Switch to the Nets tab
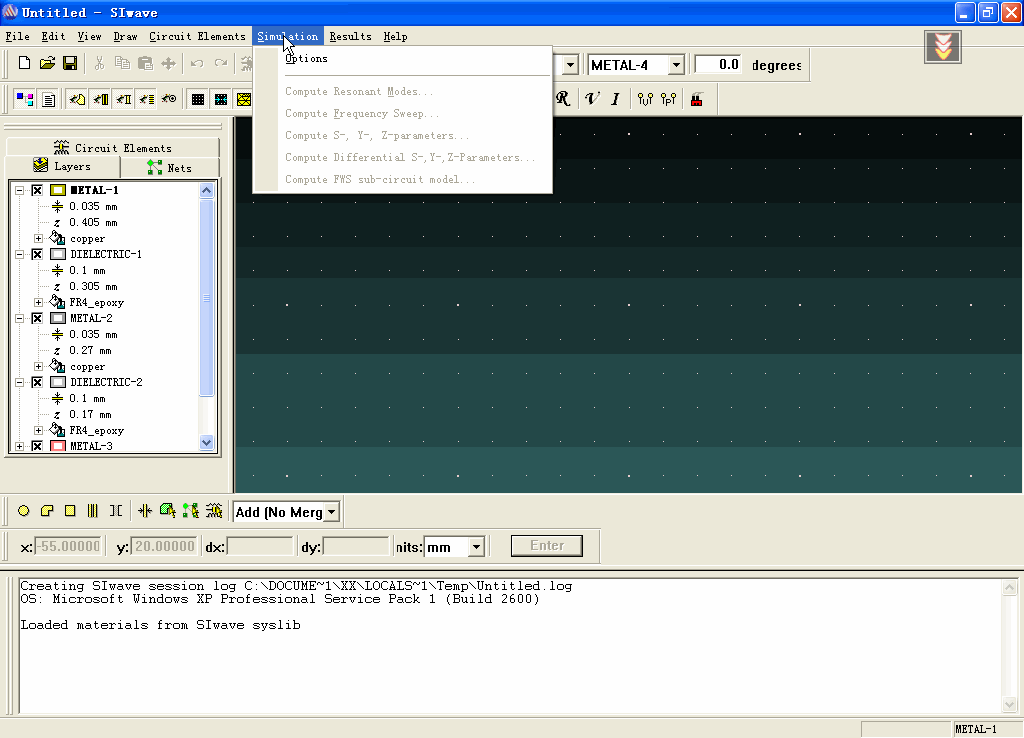 [170, 168]
